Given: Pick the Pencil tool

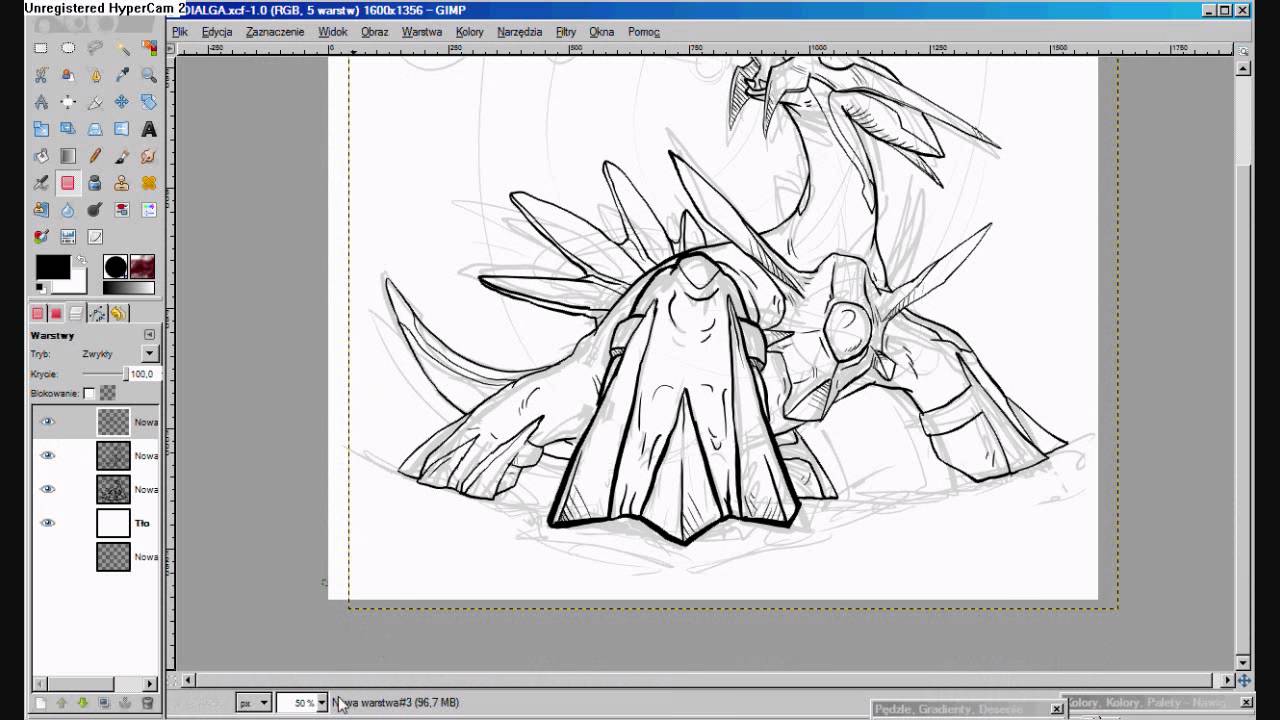Looking at the screenshot, I should pyautogui.click(x=95, y=156).
